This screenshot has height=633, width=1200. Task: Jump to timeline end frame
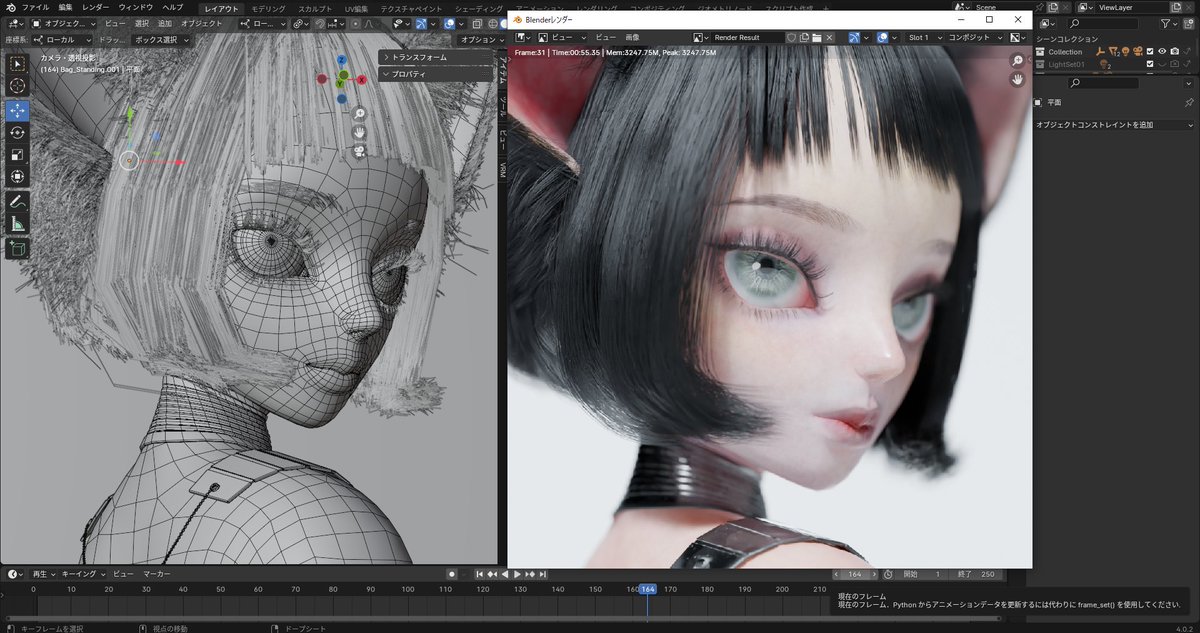(542, 574)
